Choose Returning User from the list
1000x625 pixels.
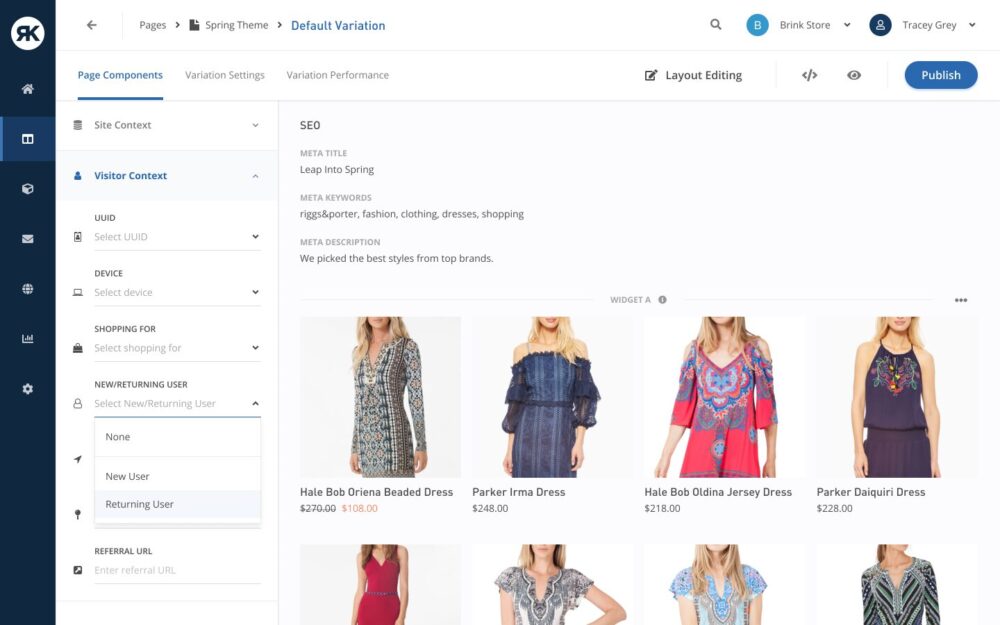[x=140, y=504]
